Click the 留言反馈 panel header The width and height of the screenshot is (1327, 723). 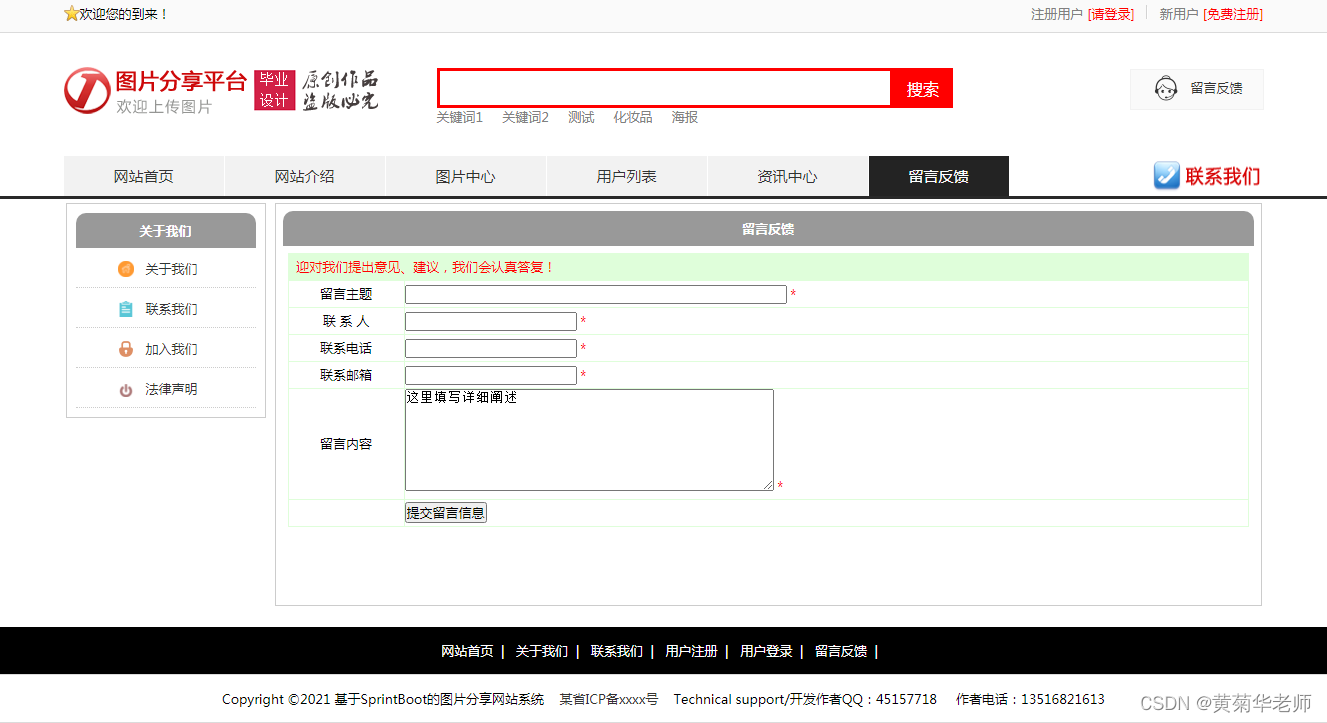(768, 229)
